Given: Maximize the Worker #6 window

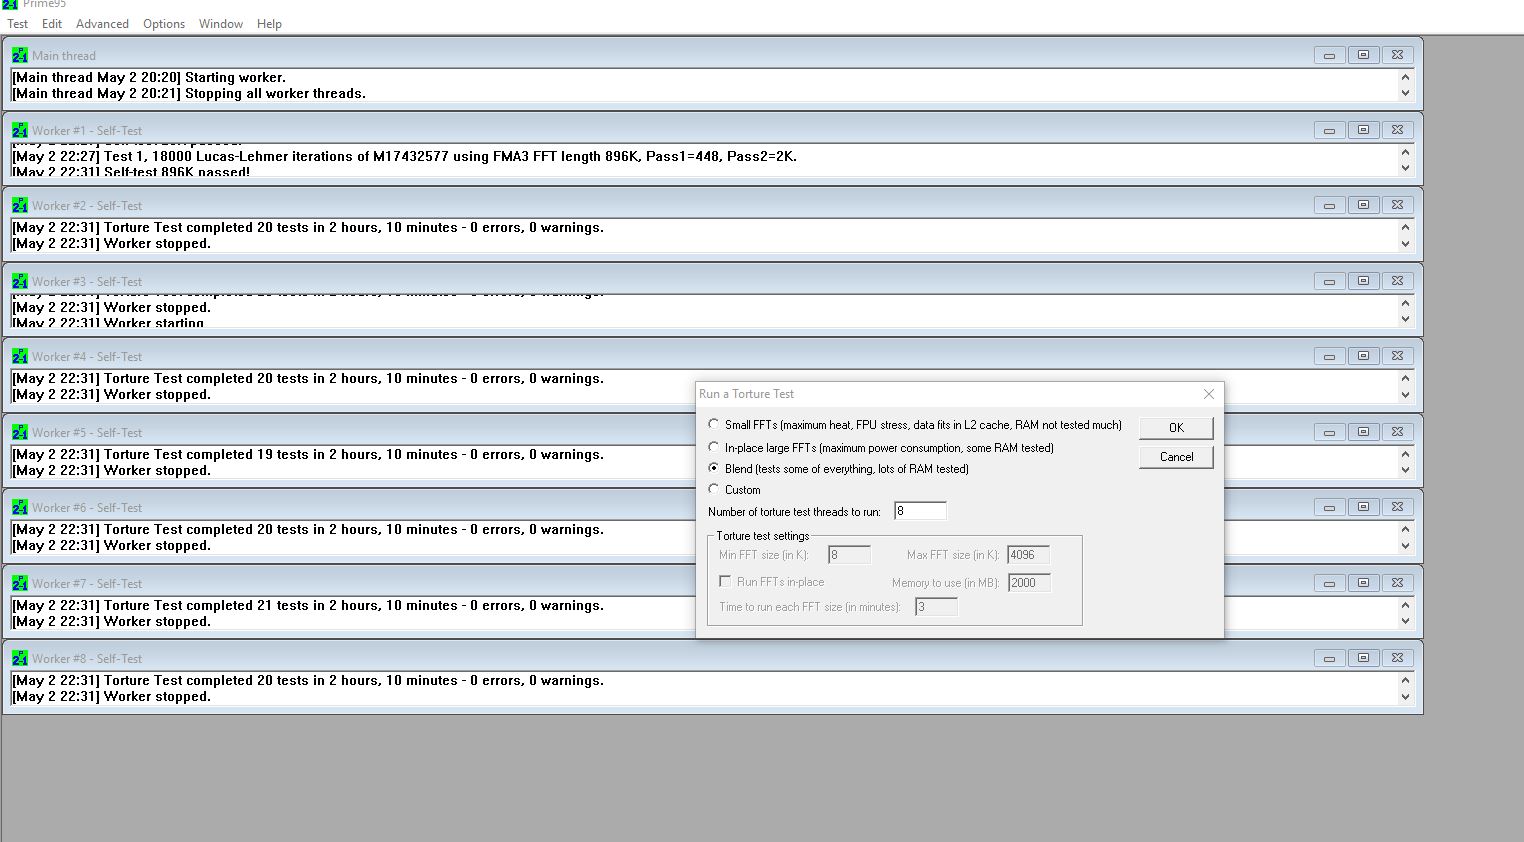Looking at the screenshot, I should [x=1363, y=507].
